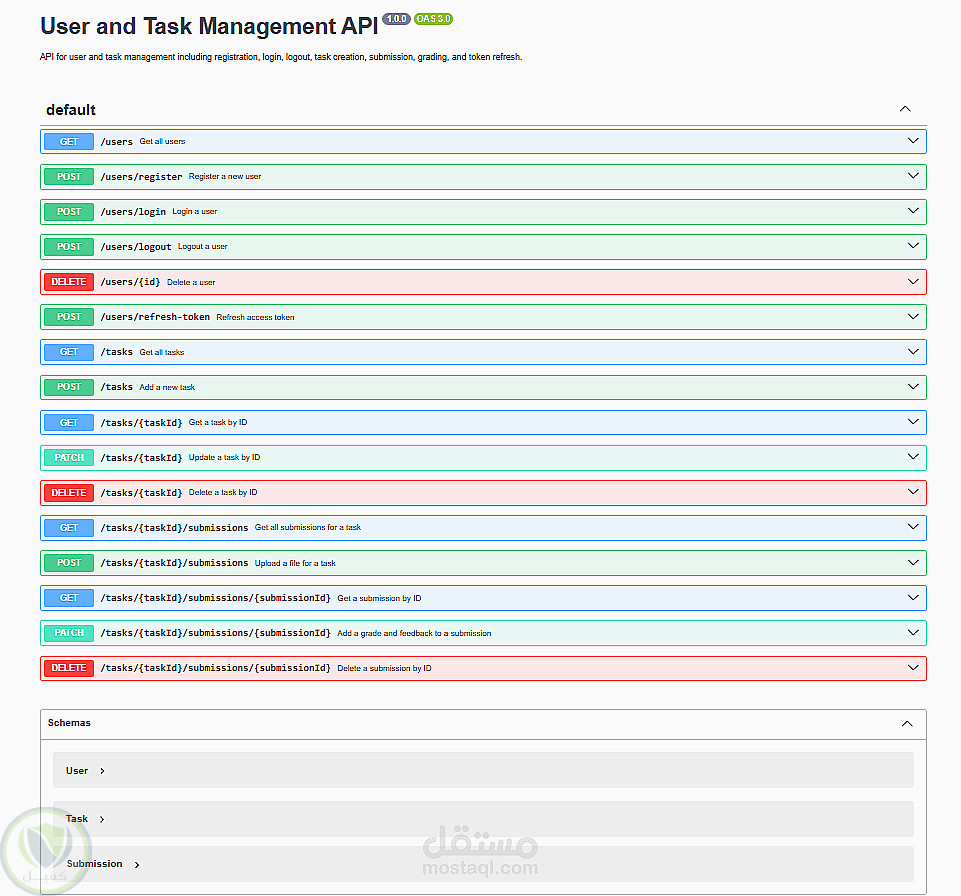Click the DELETE badge for Delete a submission
The height and width of the screenshot is (896, 961).
69,668
